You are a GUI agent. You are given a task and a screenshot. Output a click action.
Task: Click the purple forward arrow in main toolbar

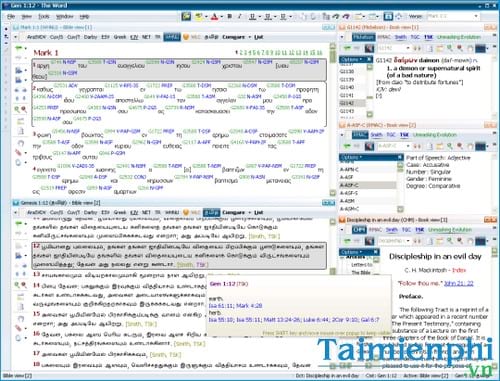[346, 16]
